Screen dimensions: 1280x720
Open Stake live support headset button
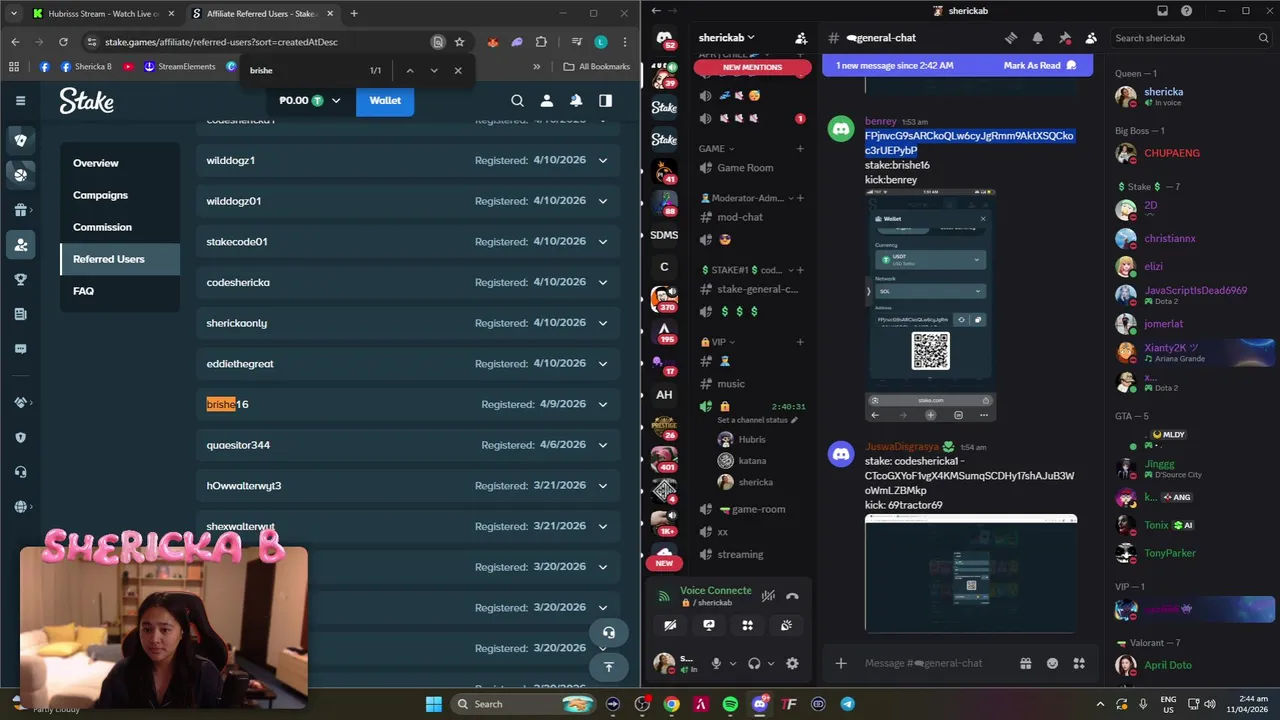pyautogui.click(x=608, y=632)
